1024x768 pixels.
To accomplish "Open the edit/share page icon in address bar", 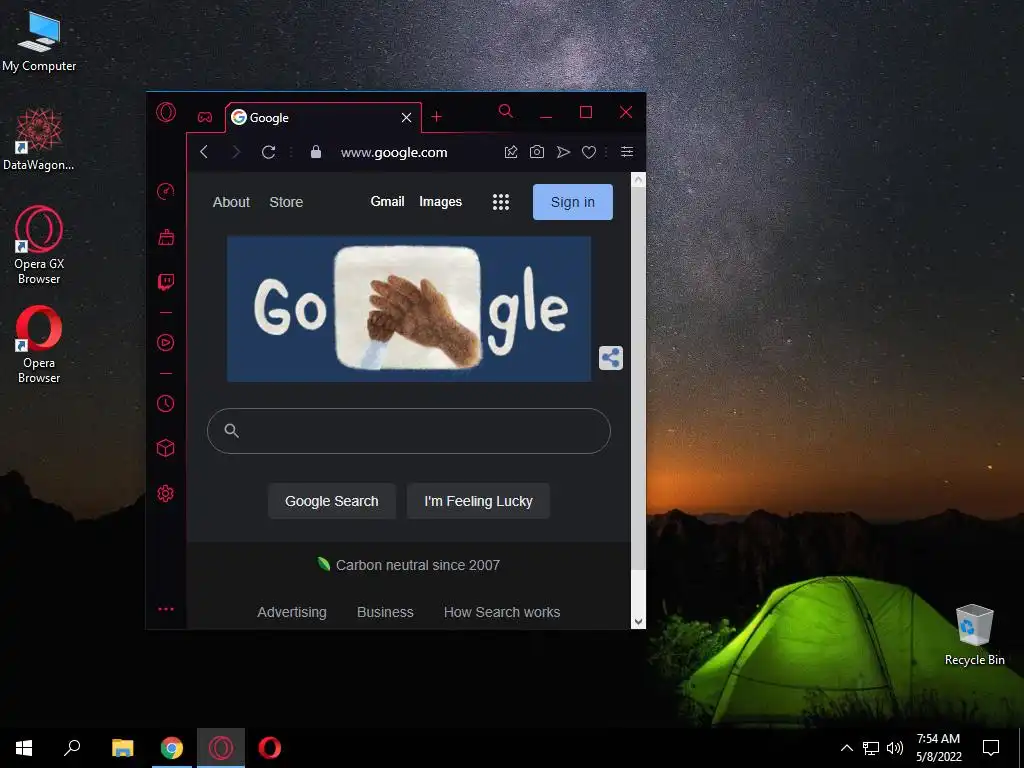I will click(x=511, y=152).
